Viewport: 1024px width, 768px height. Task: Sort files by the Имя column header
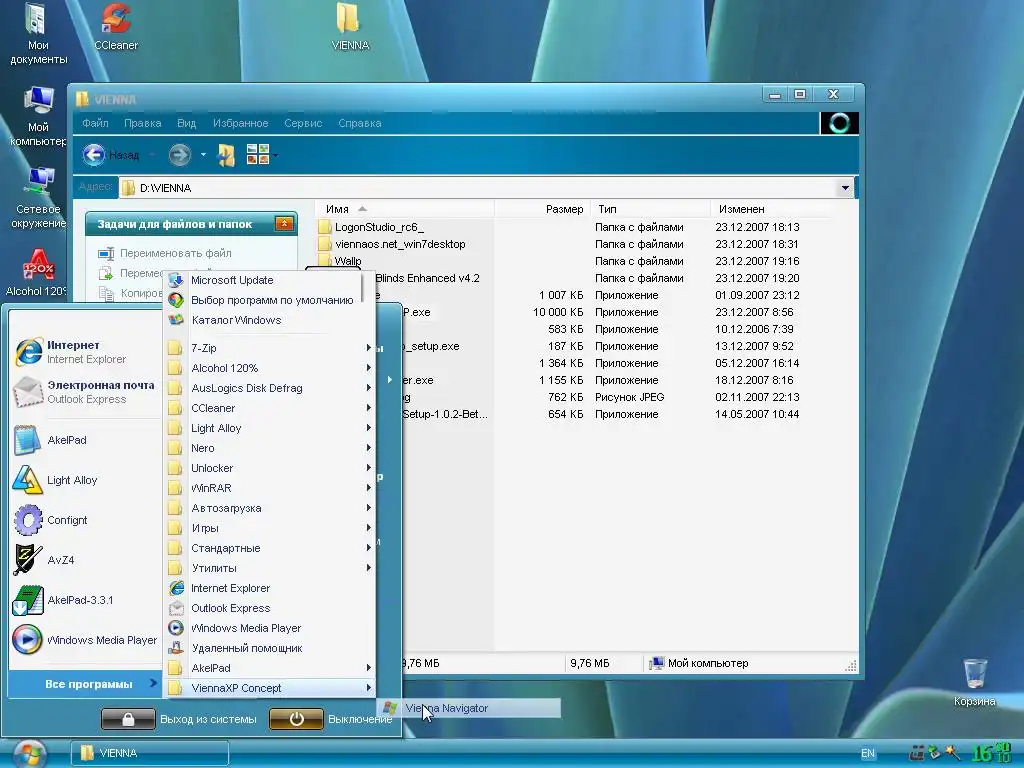[405, 209]
